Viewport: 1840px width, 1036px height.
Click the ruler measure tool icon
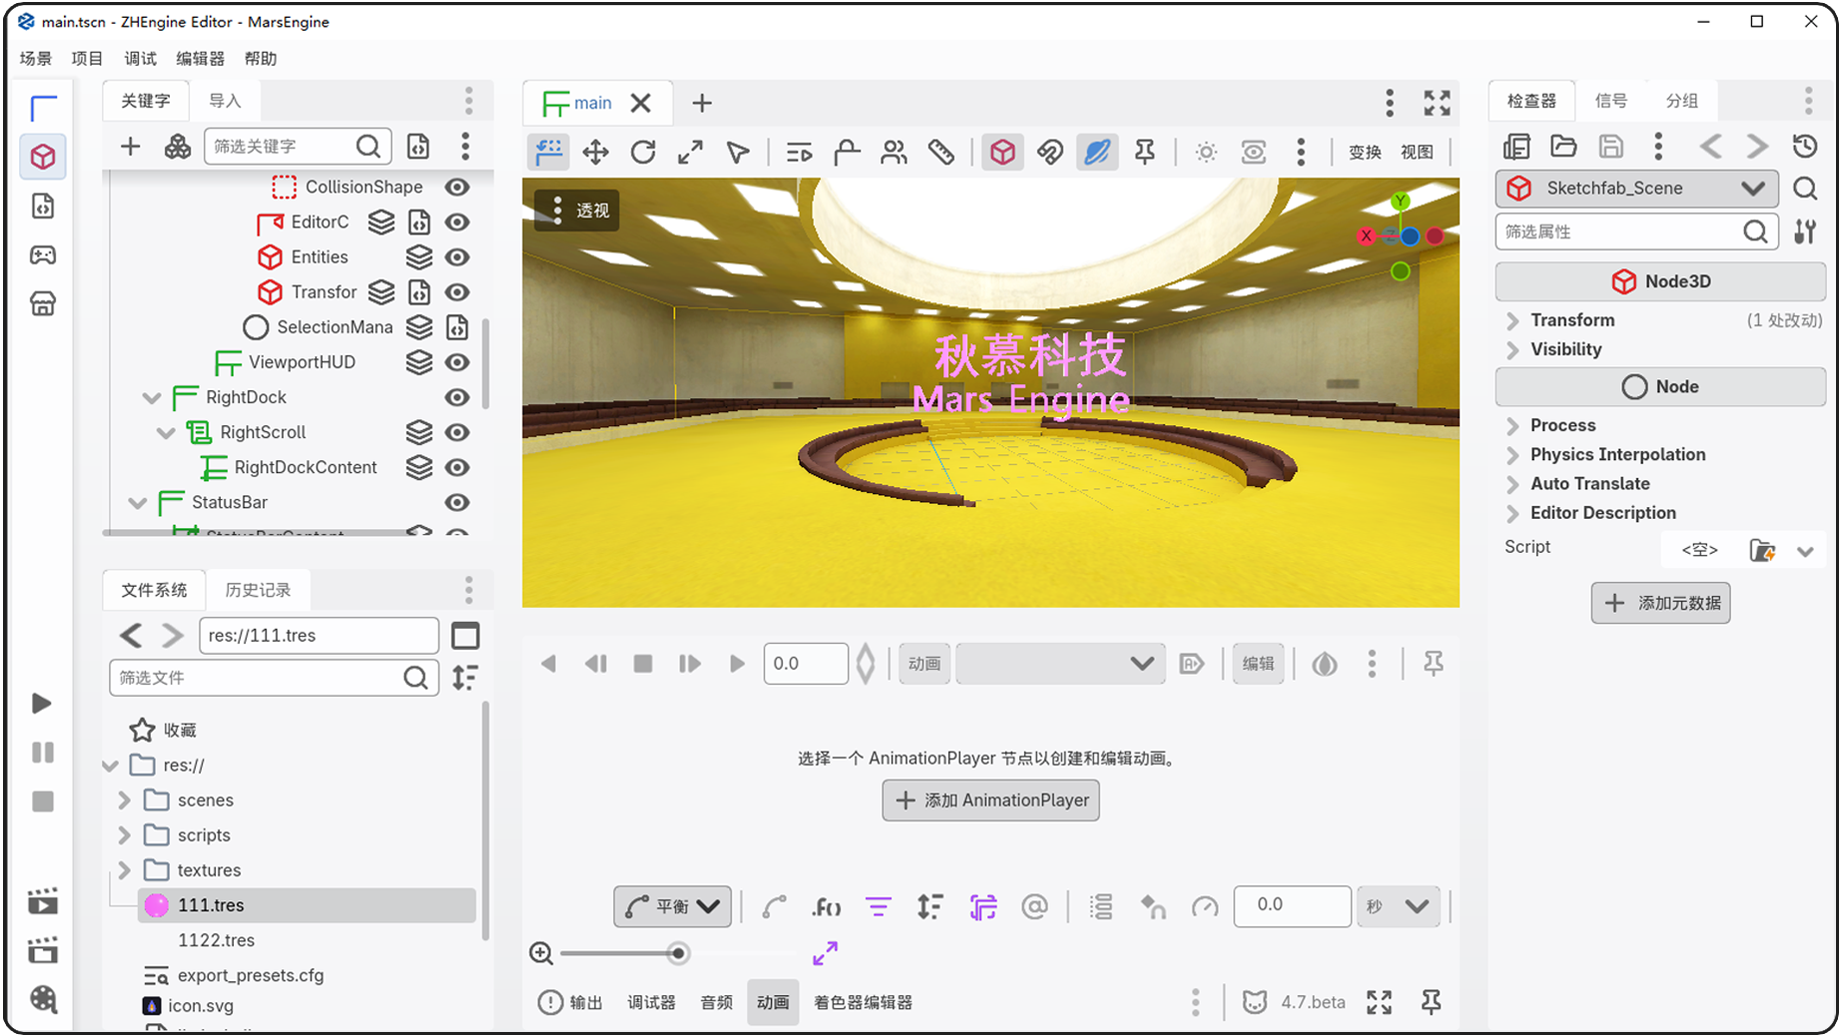click(941, 152)
